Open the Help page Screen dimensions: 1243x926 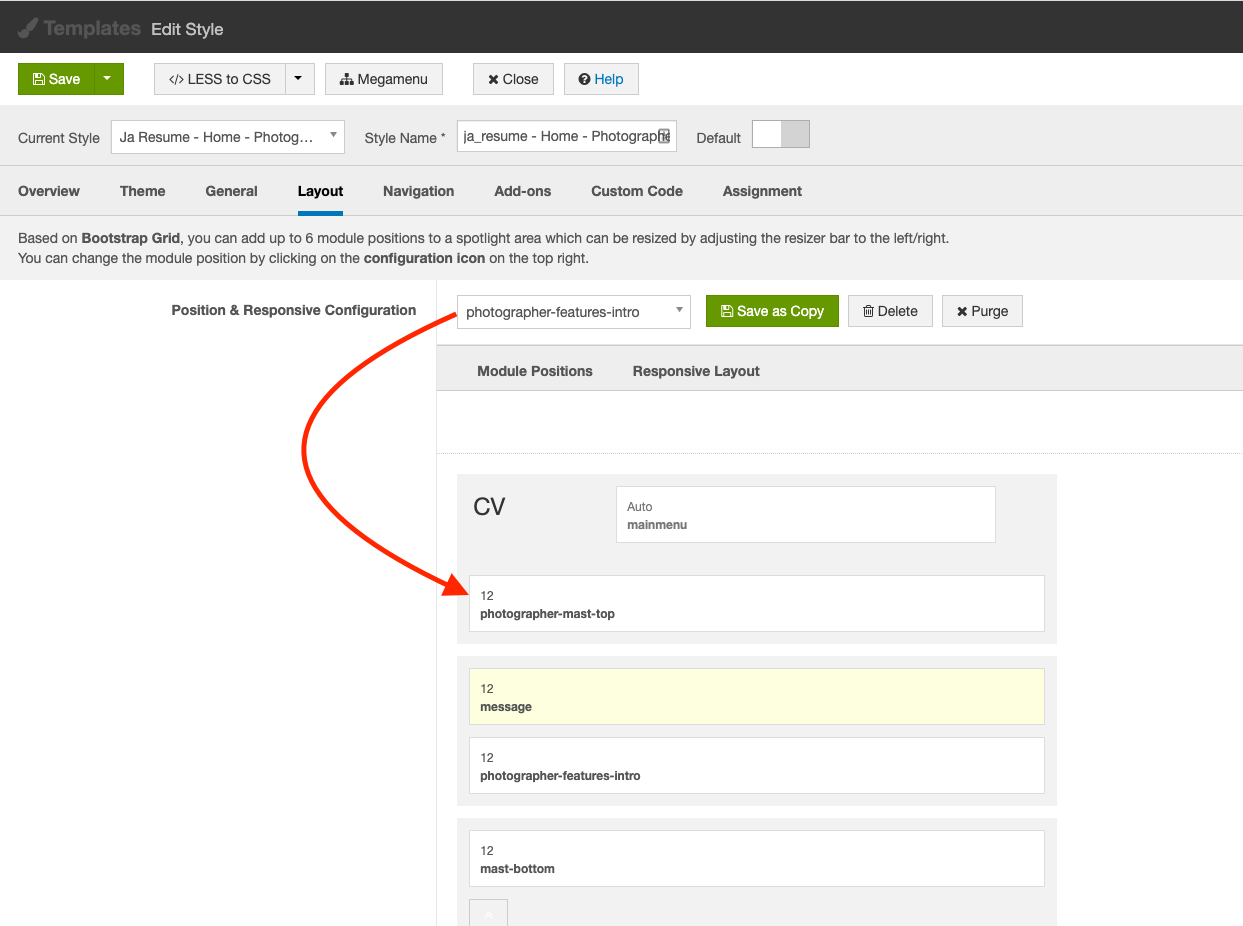click(x=601, y=79)
